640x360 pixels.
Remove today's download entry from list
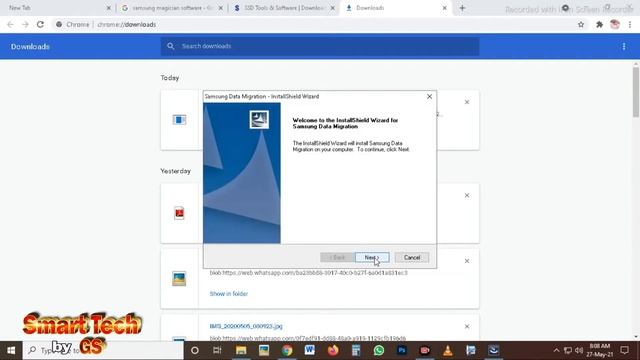pos(467,102)
